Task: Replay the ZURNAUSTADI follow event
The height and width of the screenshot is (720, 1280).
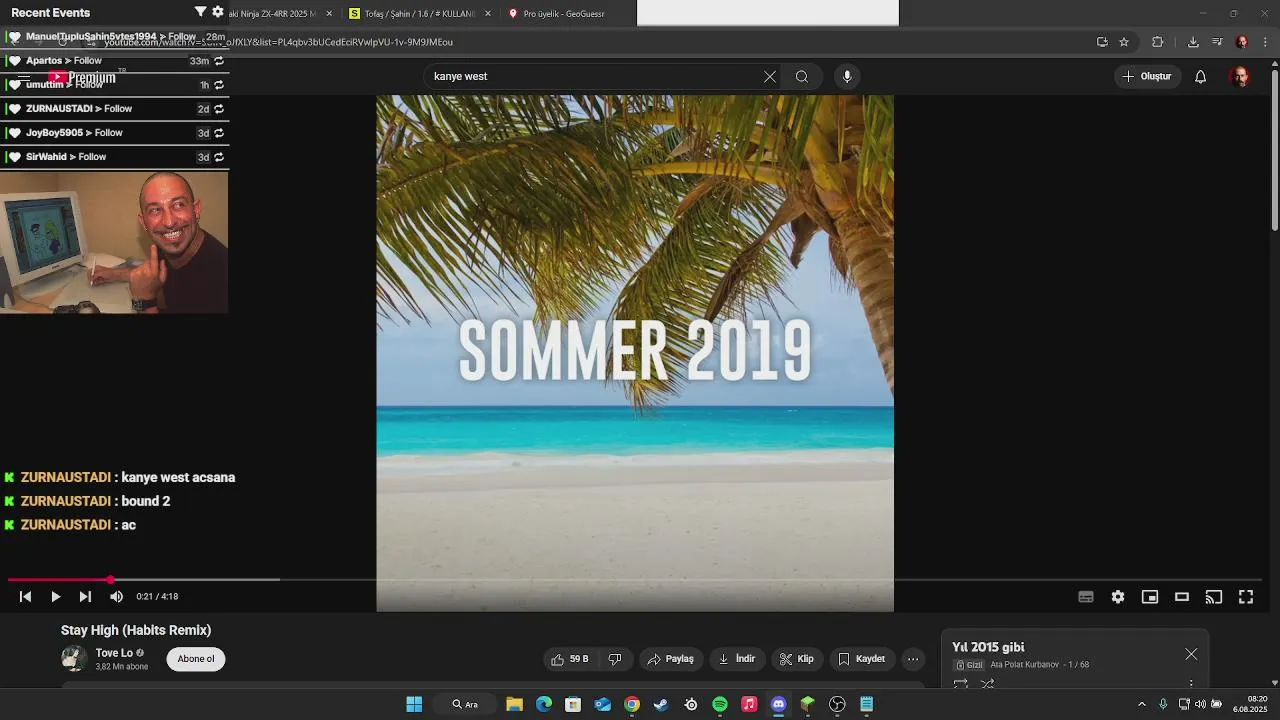Action: (219, 109)
